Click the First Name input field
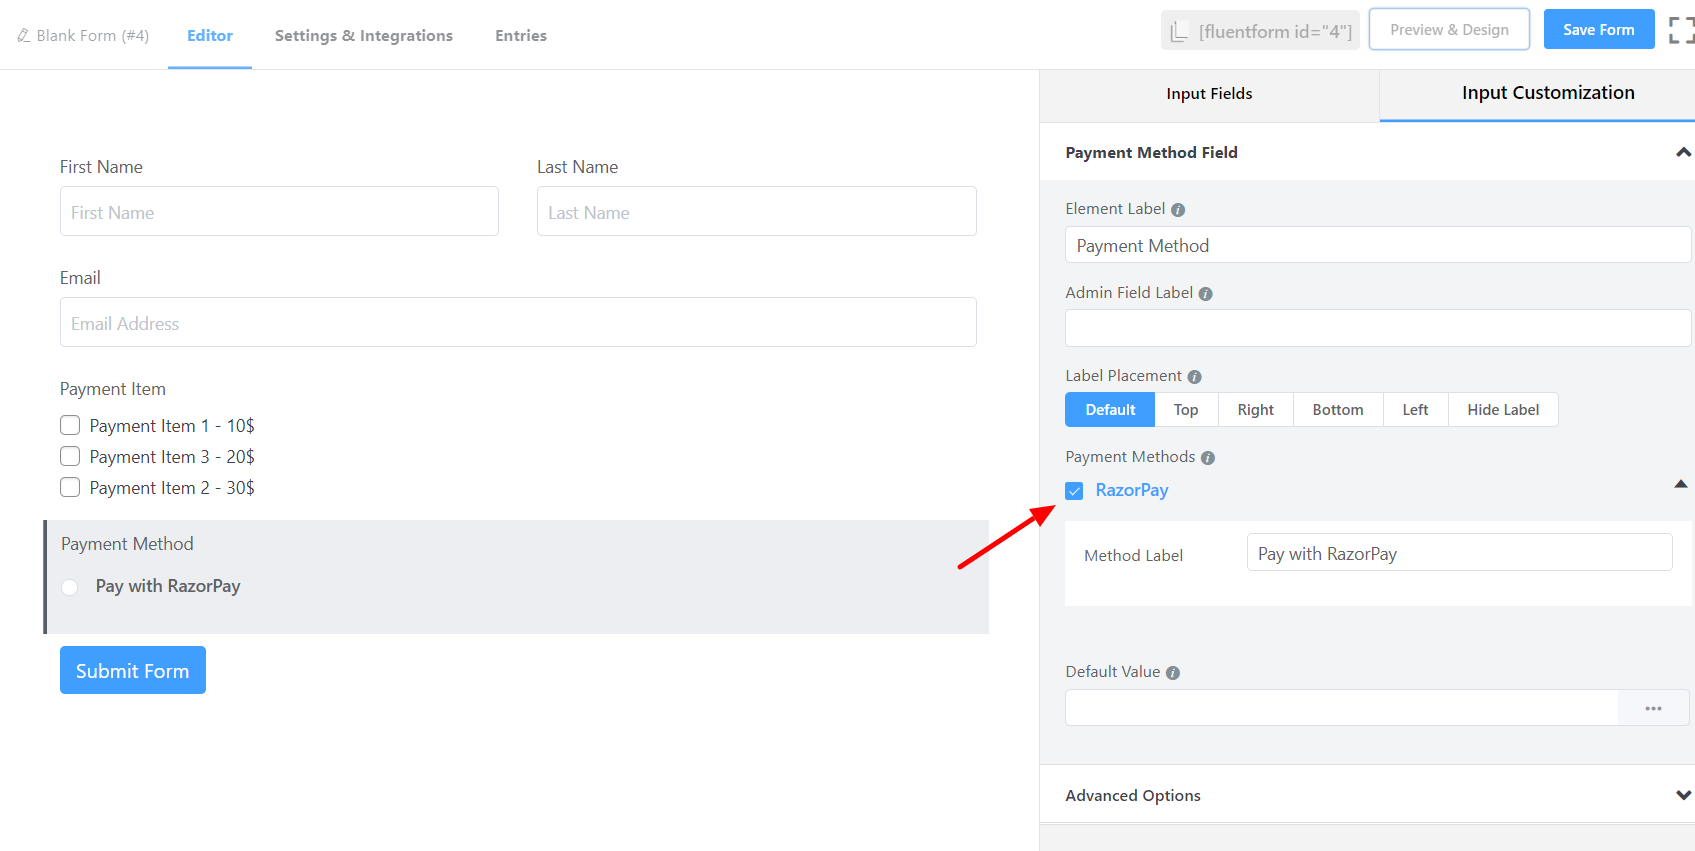Viewport: 1695px width, 851px height. (x=279, y=211)
